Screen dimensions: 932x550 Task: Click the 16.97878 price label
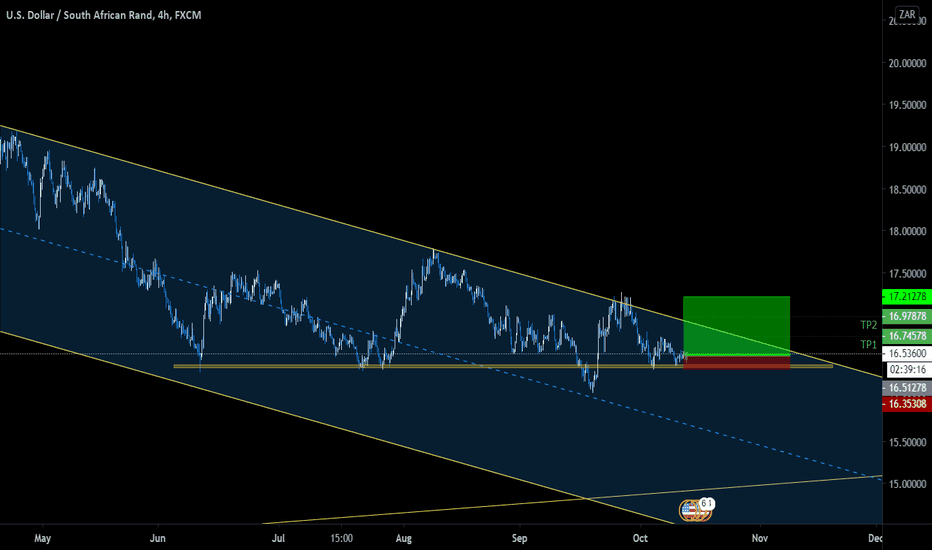click(907, 316)
